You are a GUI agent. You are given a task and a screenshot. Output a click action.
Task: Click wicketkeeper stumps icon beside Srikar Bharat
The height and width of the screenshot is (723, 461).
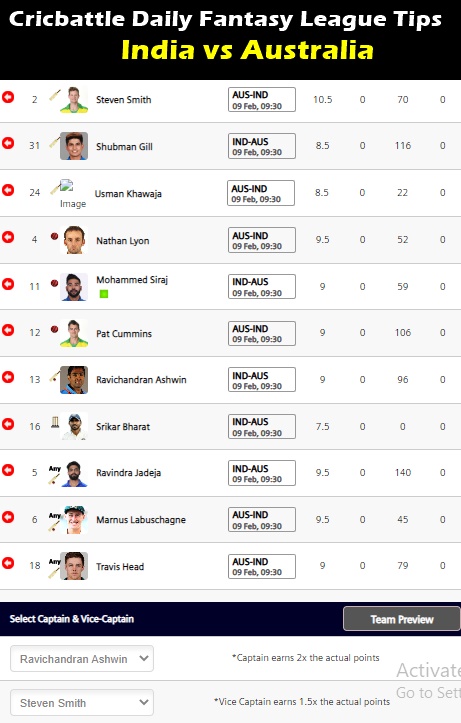point(55,422)
